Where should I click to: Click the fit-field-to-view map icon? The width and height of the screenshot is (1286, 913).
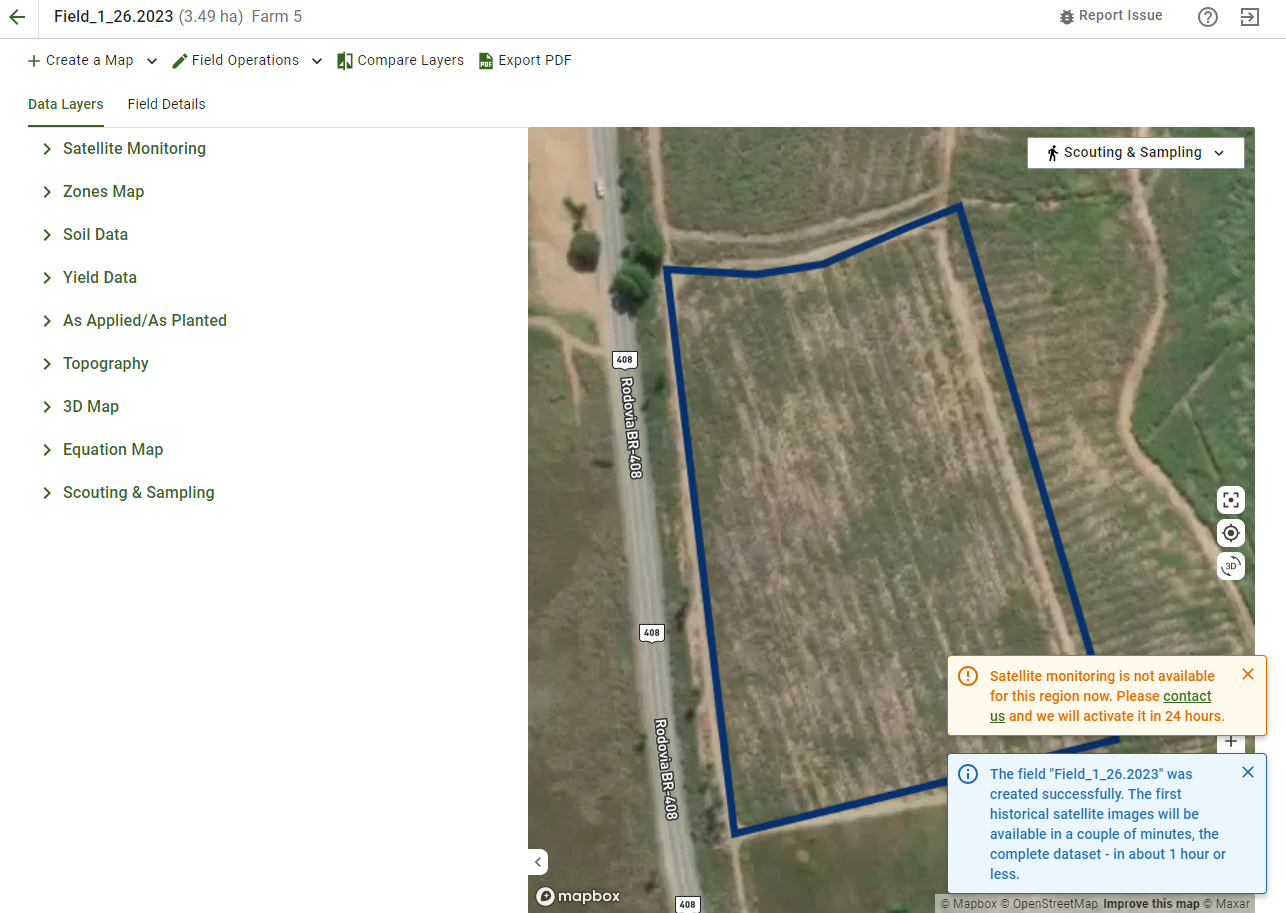(x=1231, y=500)
